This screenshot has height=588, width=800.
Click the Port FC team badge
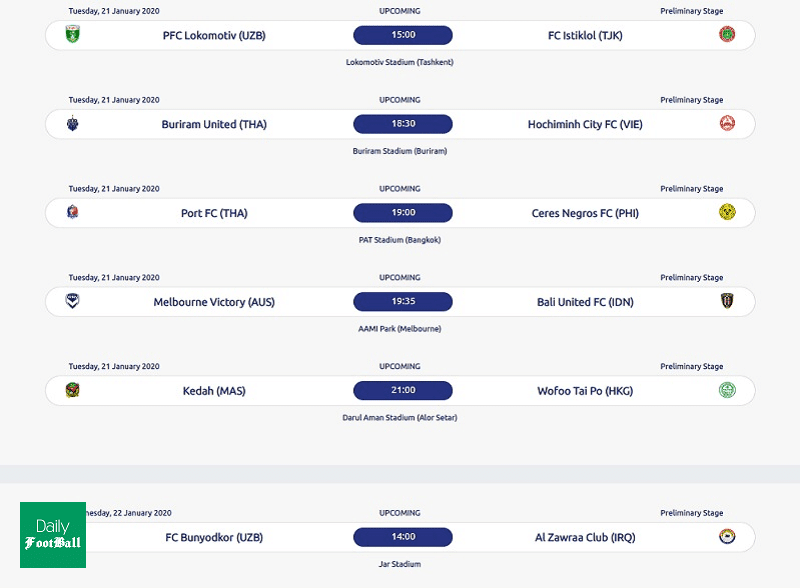(72, 212)
